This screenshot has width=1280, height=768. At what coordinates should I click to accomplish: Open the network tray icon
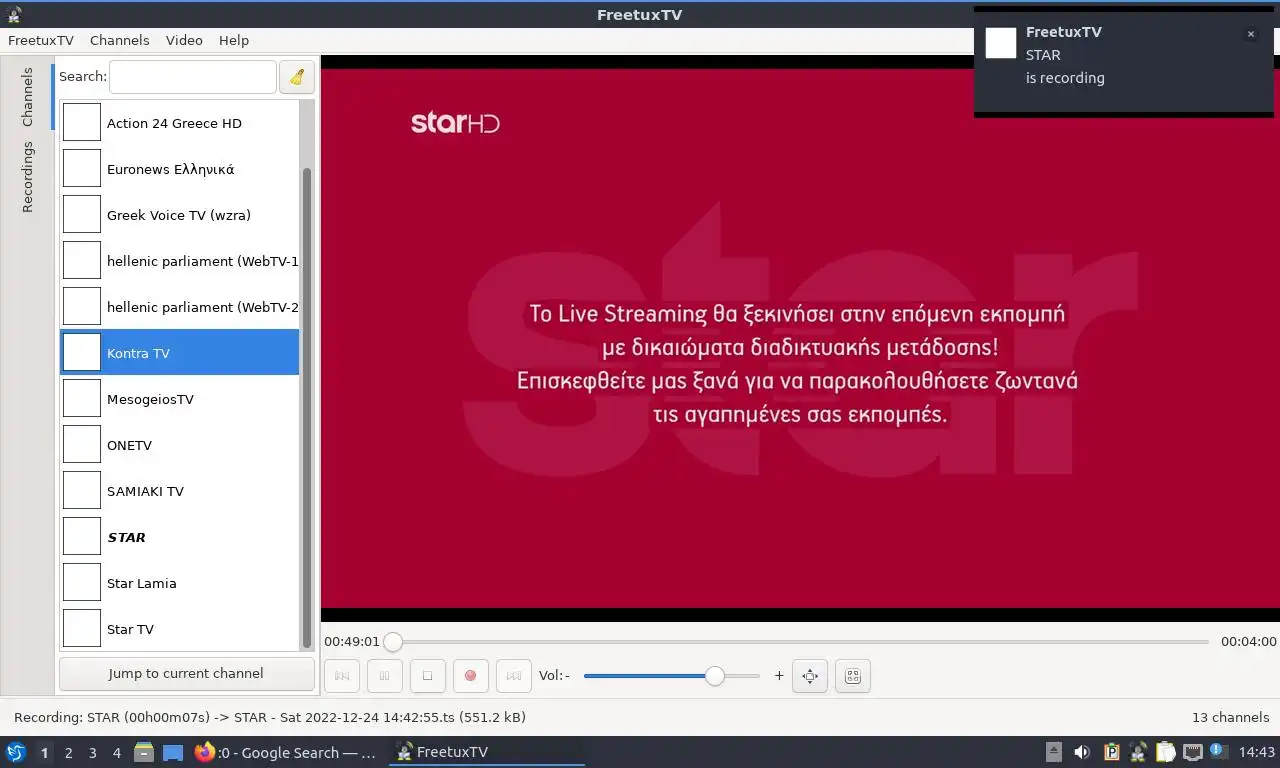pyautogui.click(x=1192, y=752)
